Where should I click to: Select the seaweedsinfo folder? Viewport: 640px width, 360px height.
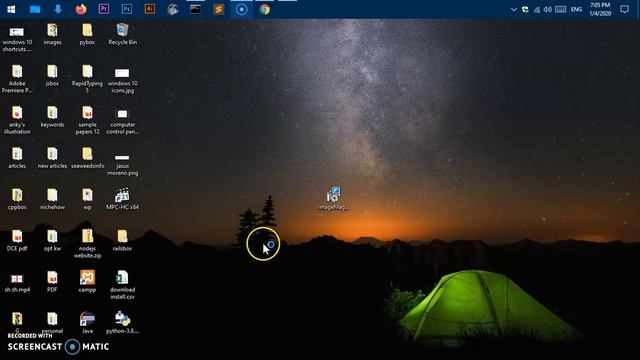coord(87,158)
